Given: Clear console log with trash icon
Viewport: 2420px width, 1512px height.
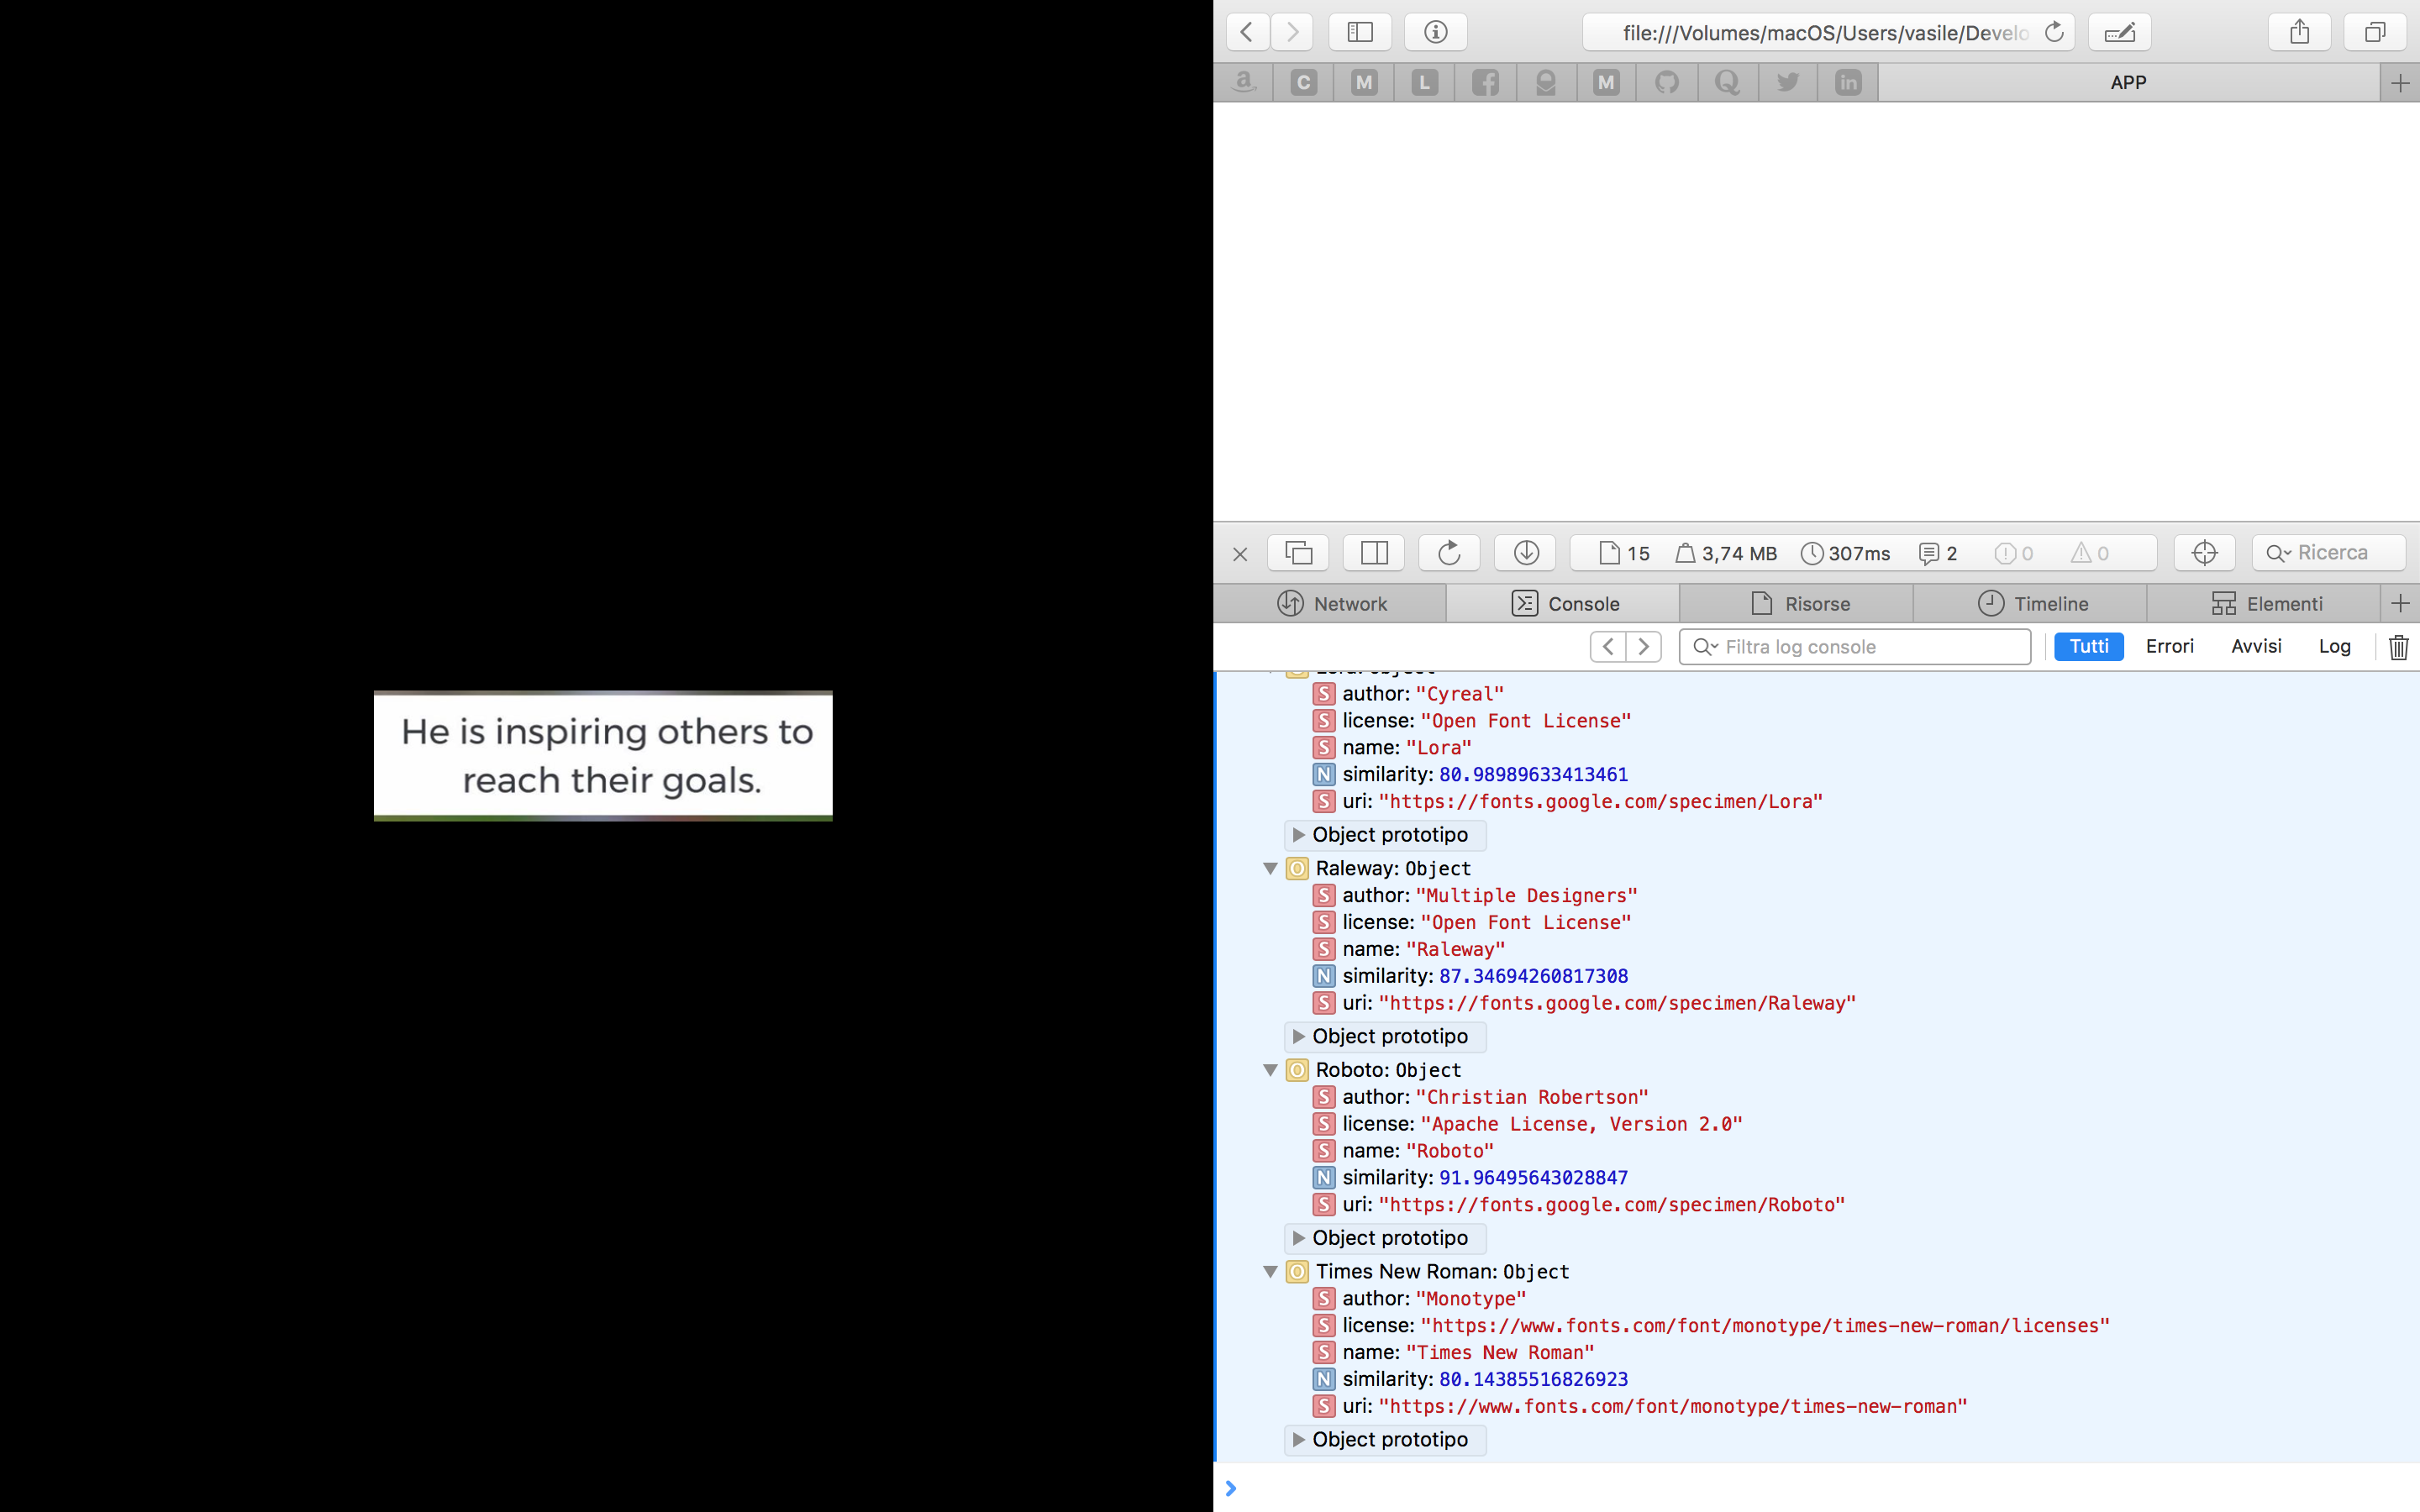Looking at the screenshot, I should click(x=2398, y=647).
